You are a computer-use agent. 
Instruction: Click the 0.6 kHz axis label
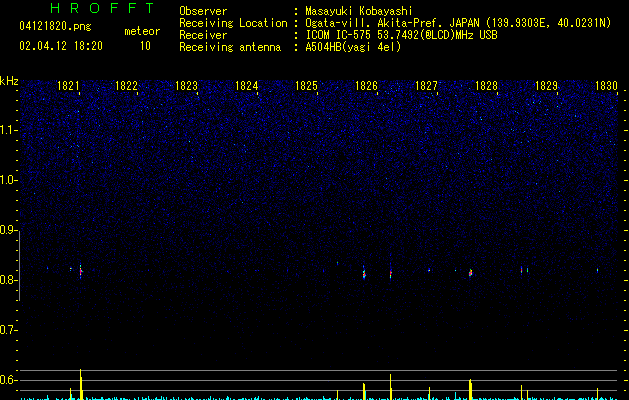click(8, 380)
